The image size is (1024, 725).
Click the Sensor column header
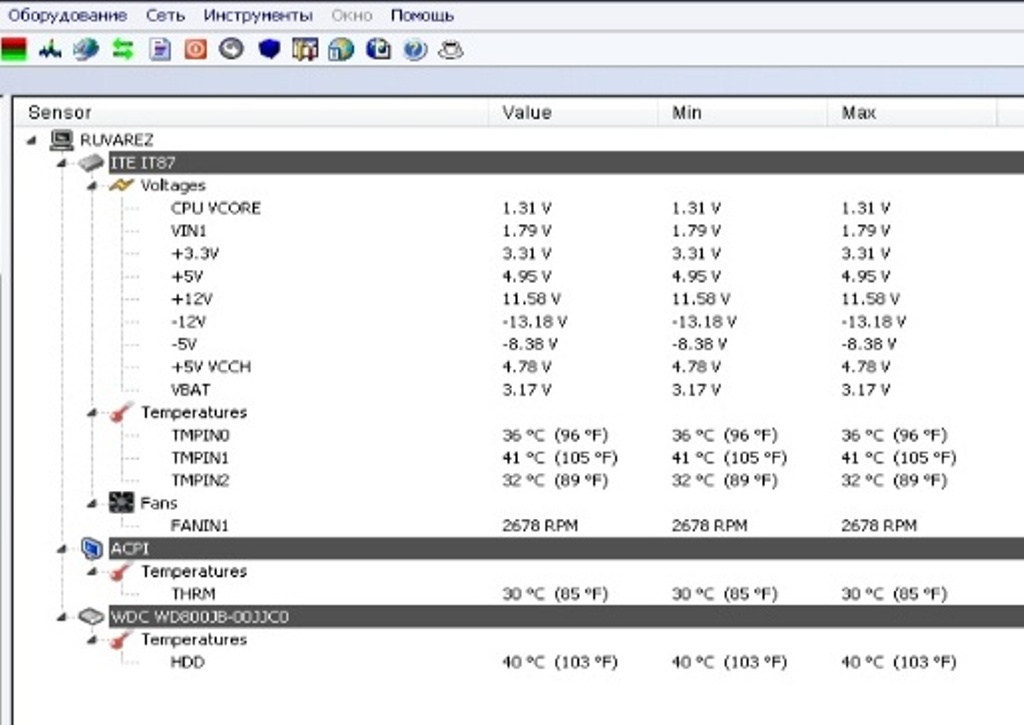click(60, 113)
